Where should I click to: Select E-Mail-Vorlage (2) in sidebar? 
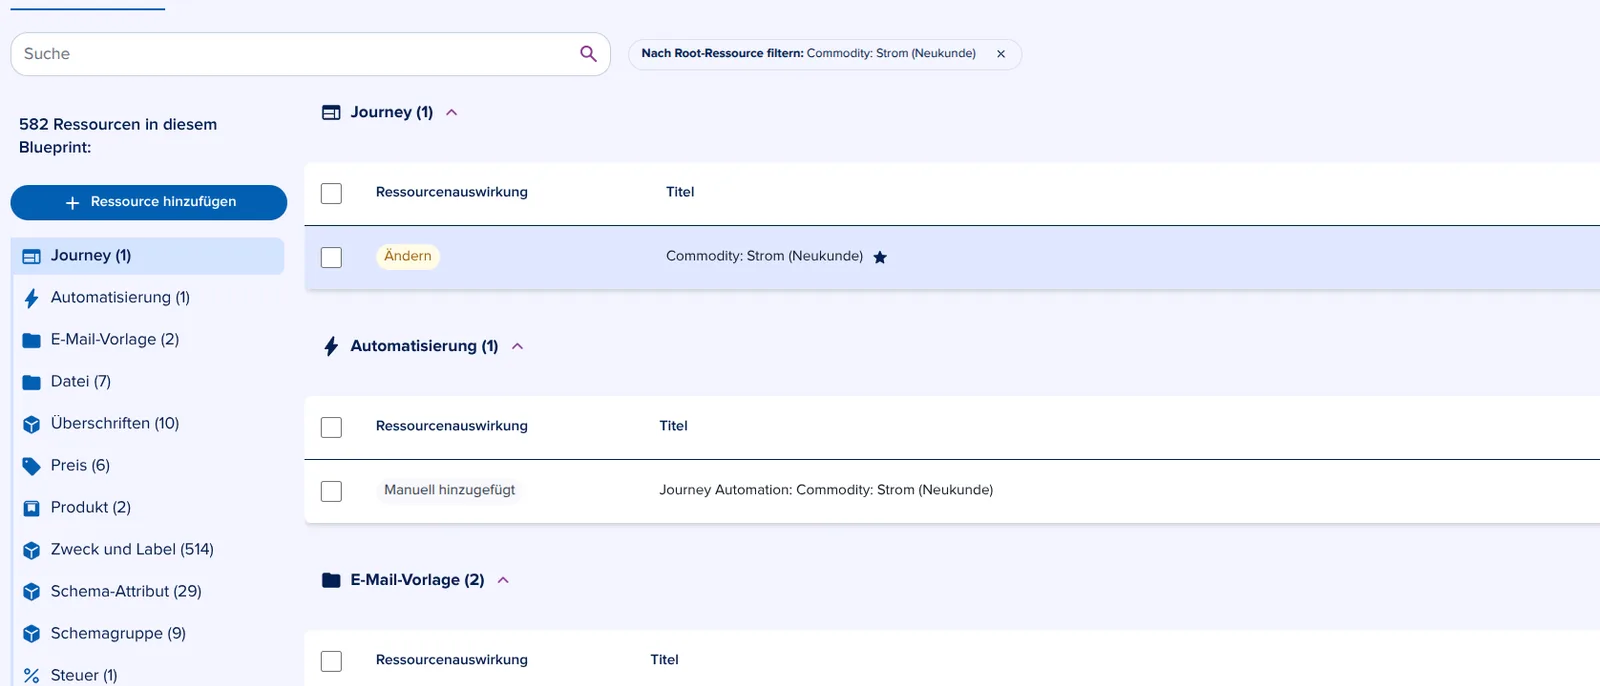[148, 340]
